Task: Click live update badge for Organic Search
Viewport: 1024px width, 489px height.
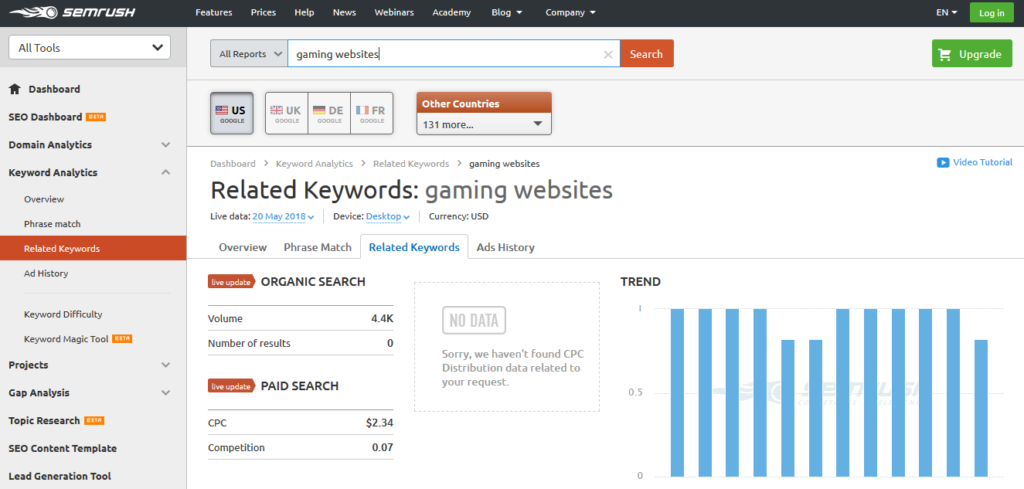Action: pyautogui.click(x=231, y=281)
